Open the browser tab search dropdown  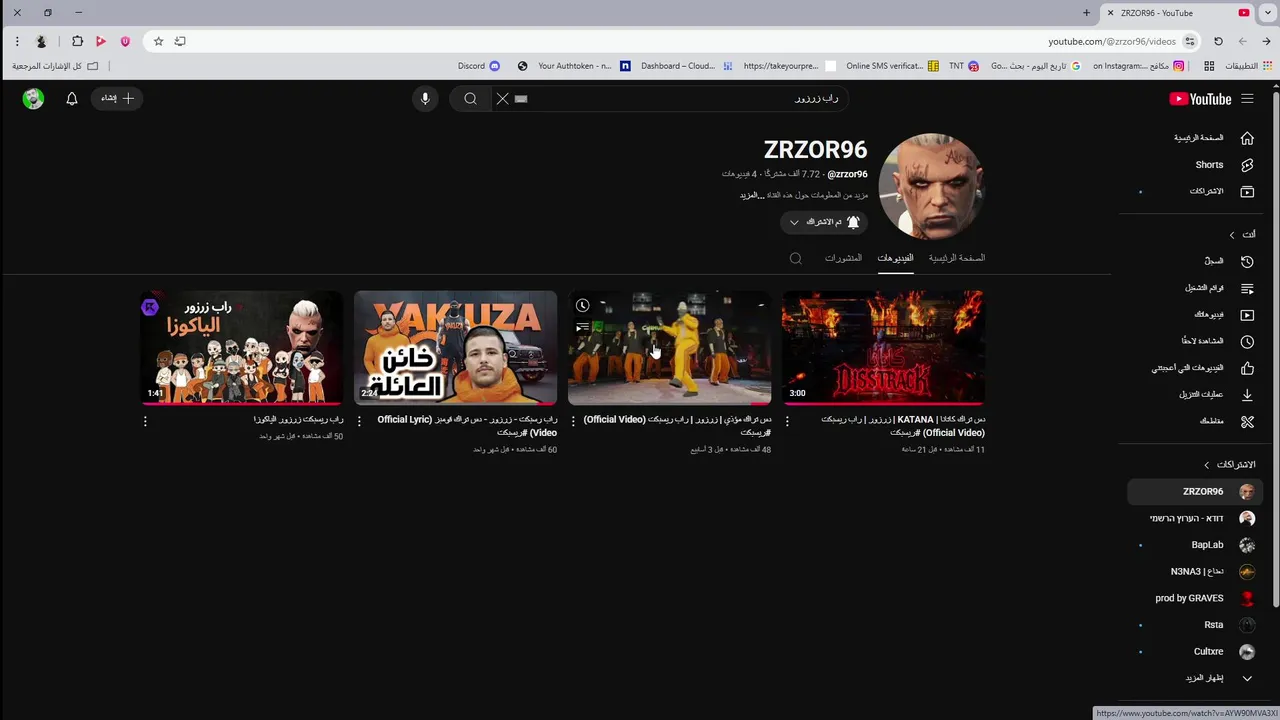pos(1267,13)
